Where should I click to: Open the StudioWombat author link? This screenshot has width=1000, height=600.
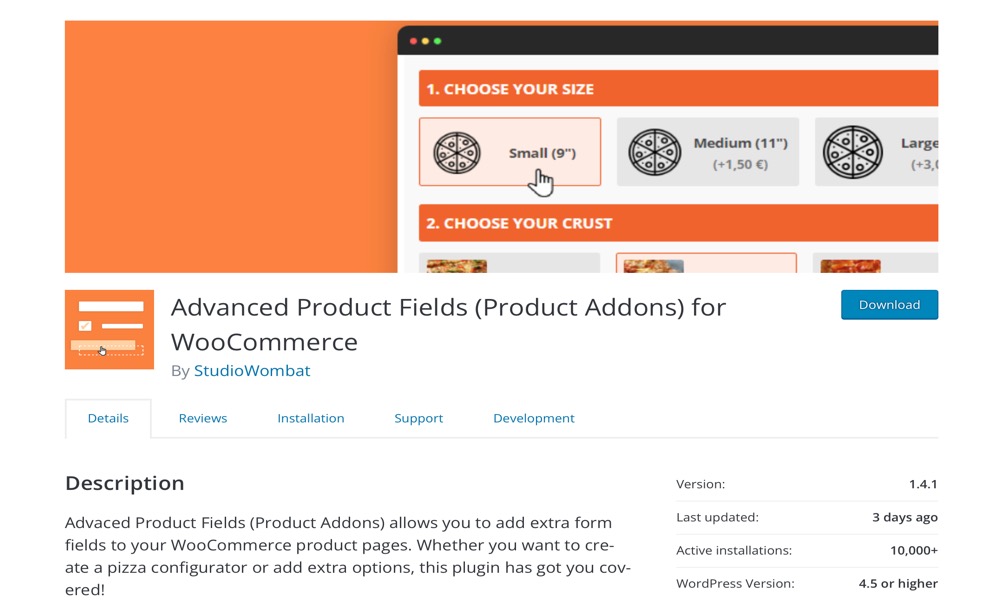pyautogui.click(x=252, y=370)
